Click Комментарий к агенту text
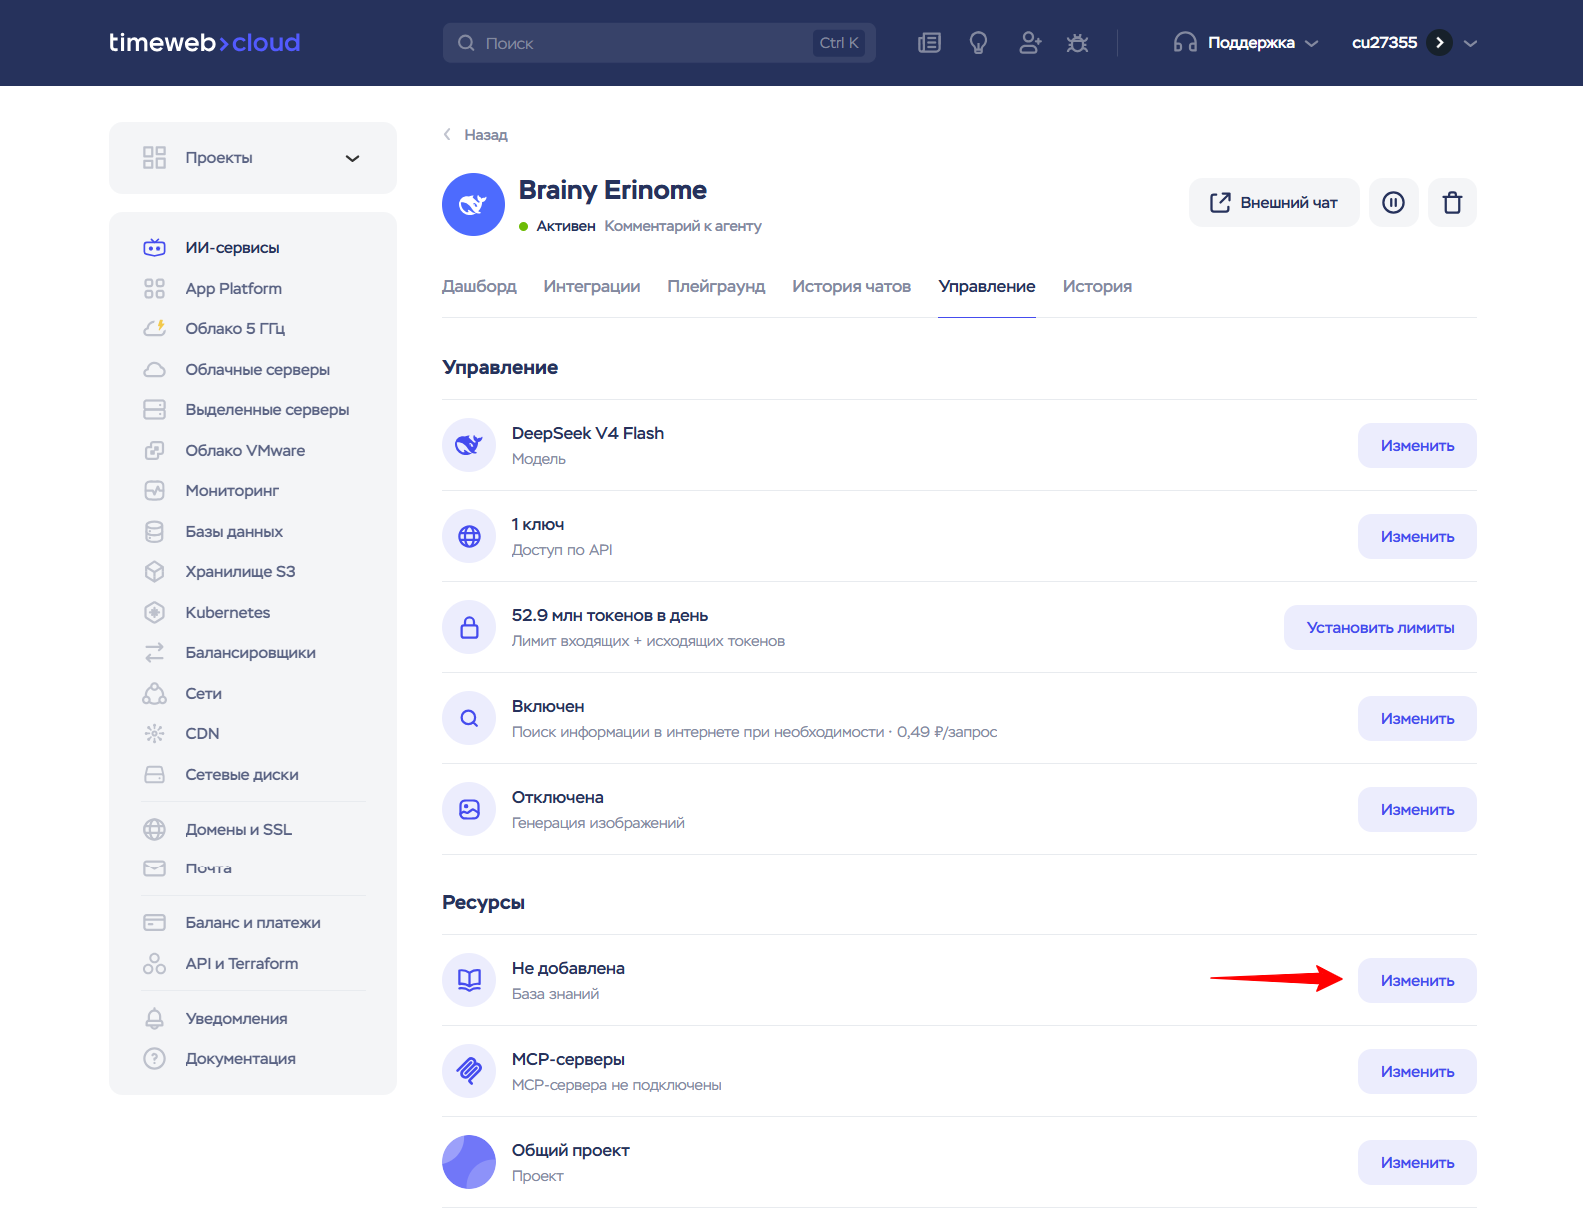1583x1218 pixels. click(x=683, y=226)
